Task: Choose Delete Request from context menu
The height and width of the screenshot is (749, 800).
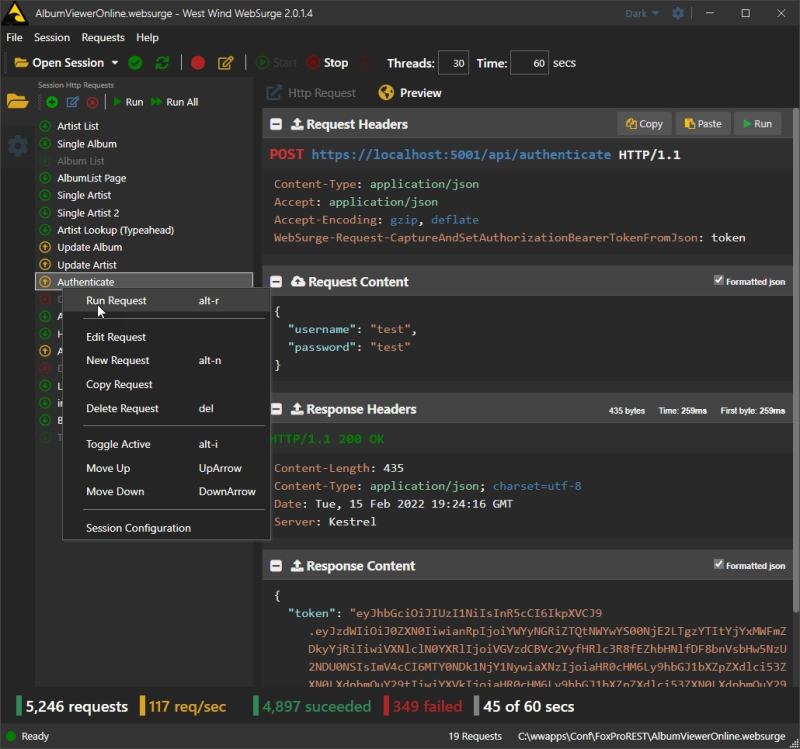Action: click(166, 408)
